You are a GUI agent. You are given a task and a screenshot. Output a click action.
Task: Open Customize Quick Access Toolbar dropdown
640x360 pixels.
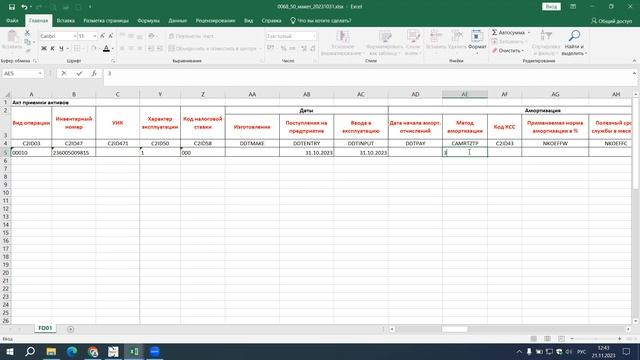point(90,7)
